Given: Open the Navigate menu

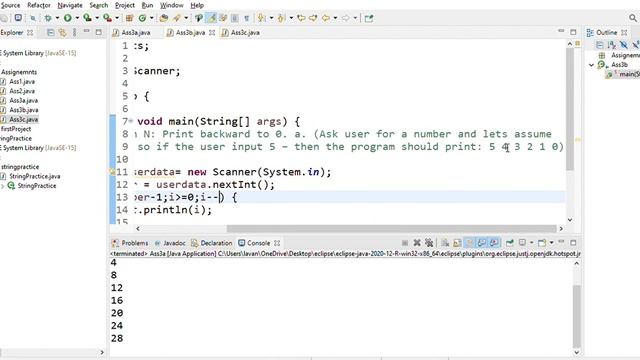Looking at the screenshot, I should click(x=70, y=5).
